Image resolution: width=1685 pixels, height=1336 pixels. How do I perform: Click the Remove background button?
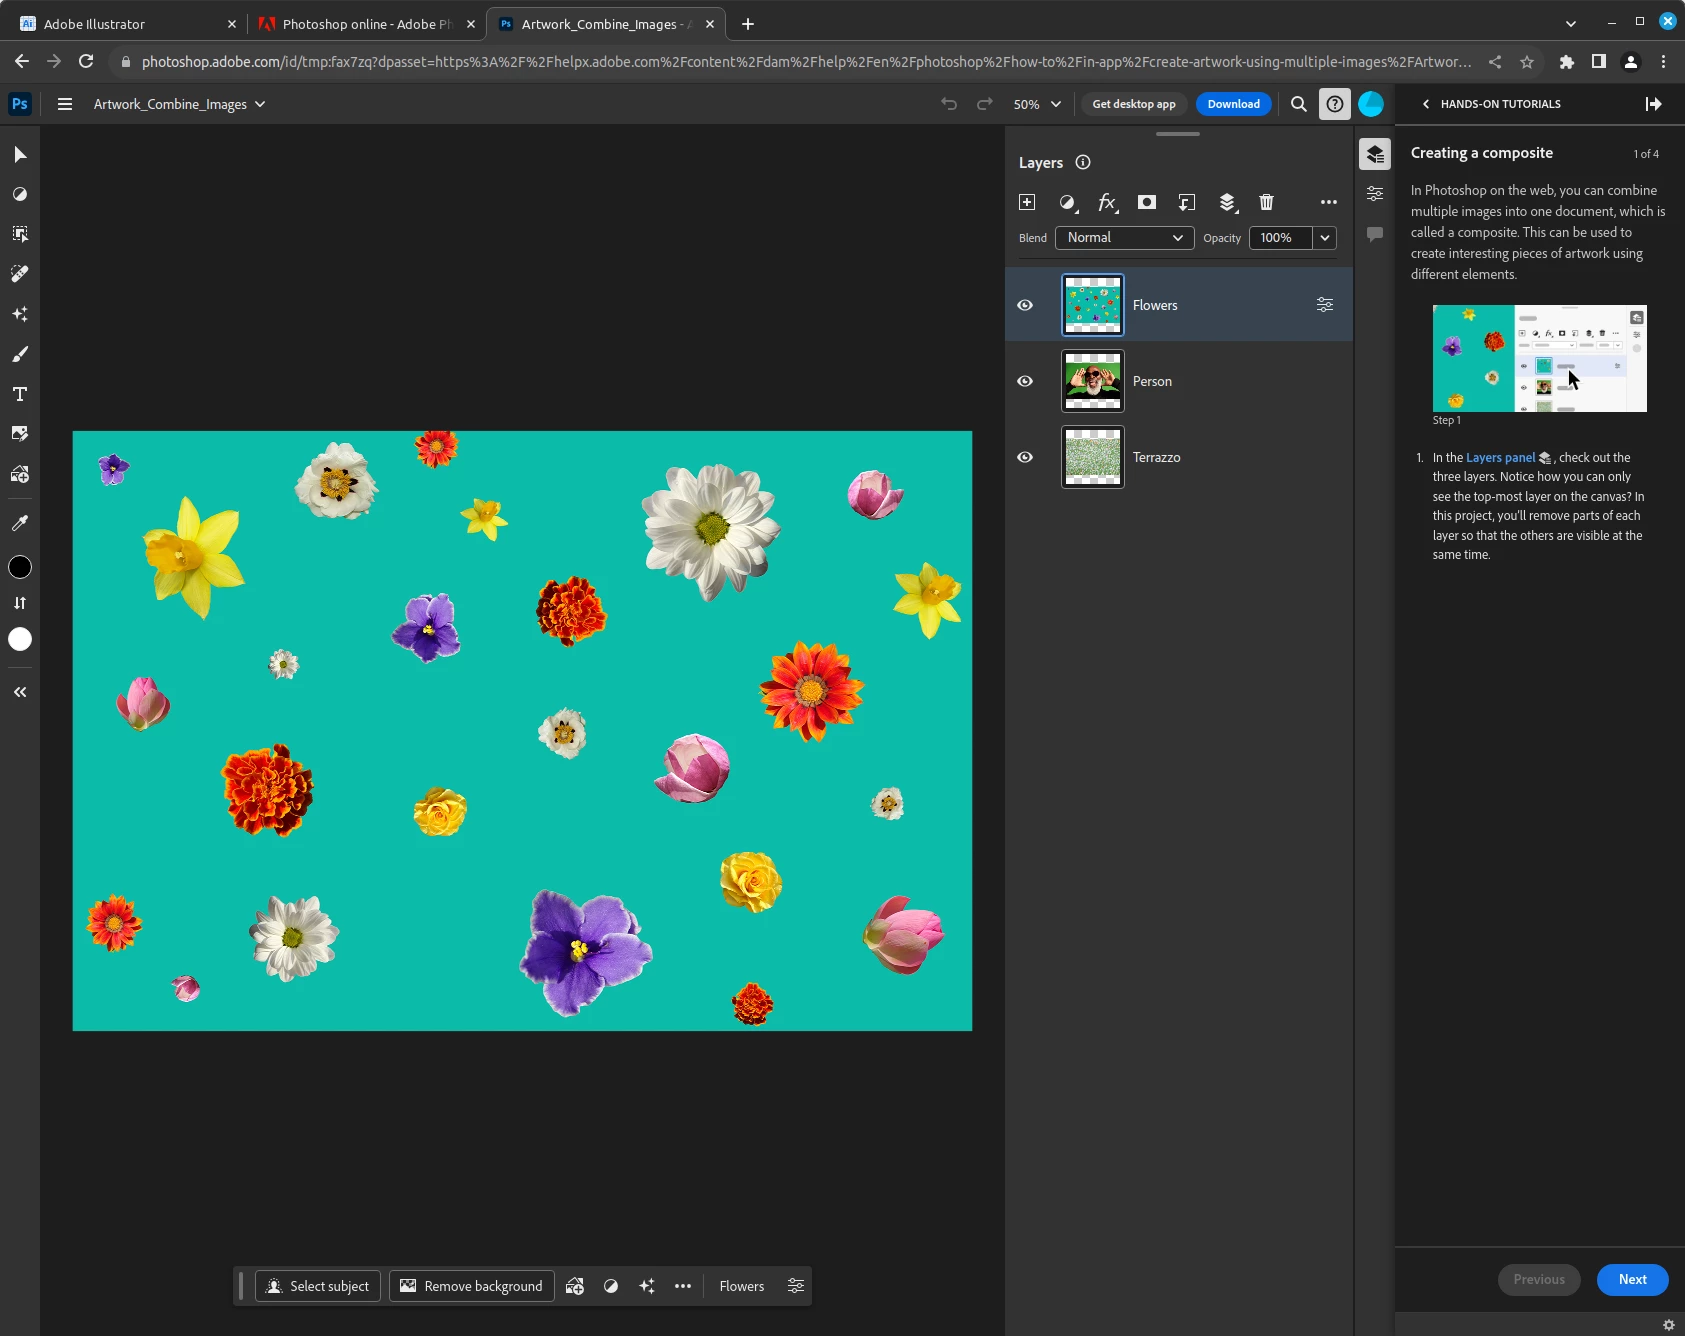472,1286
